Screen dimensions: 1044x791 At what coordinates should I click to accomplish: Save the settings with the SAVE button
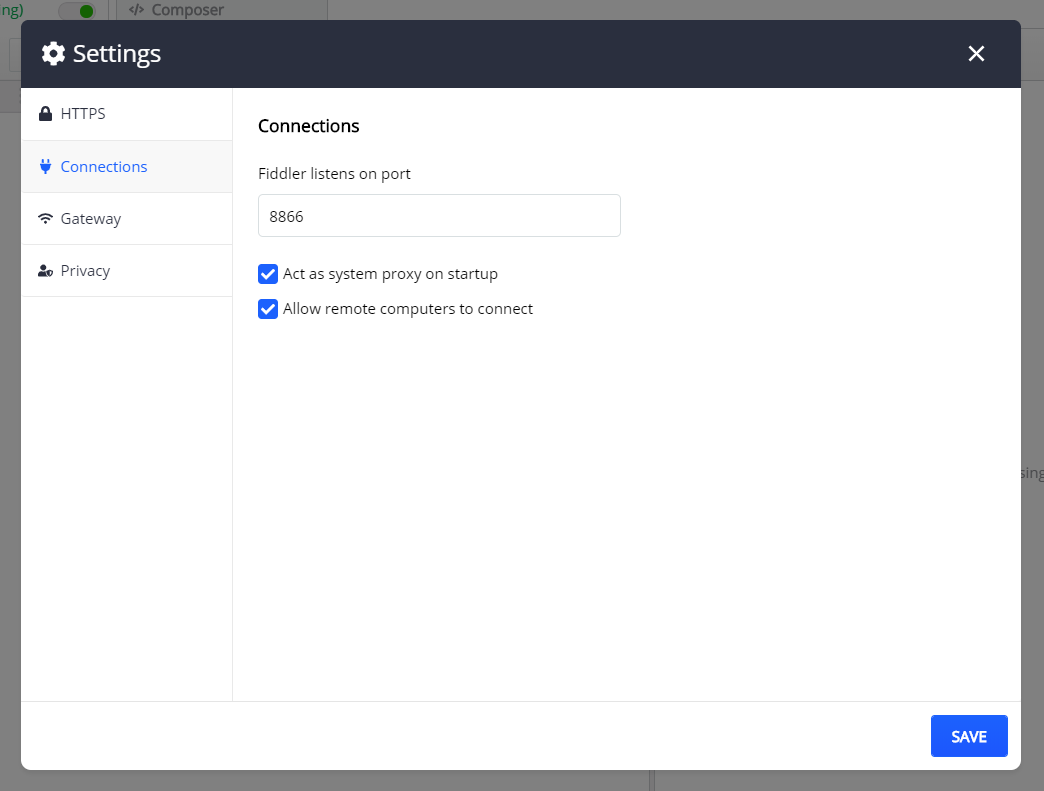(969, 736)
